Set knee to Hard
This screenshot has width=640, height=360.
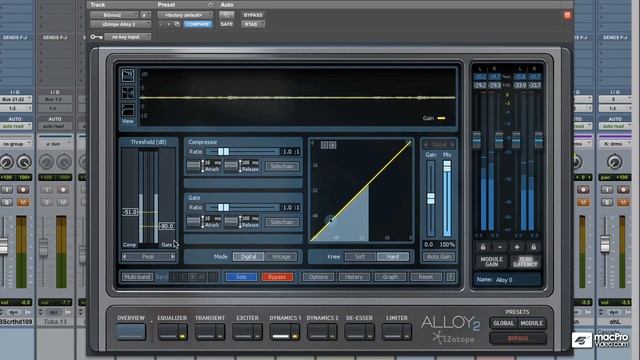[393, 257]
